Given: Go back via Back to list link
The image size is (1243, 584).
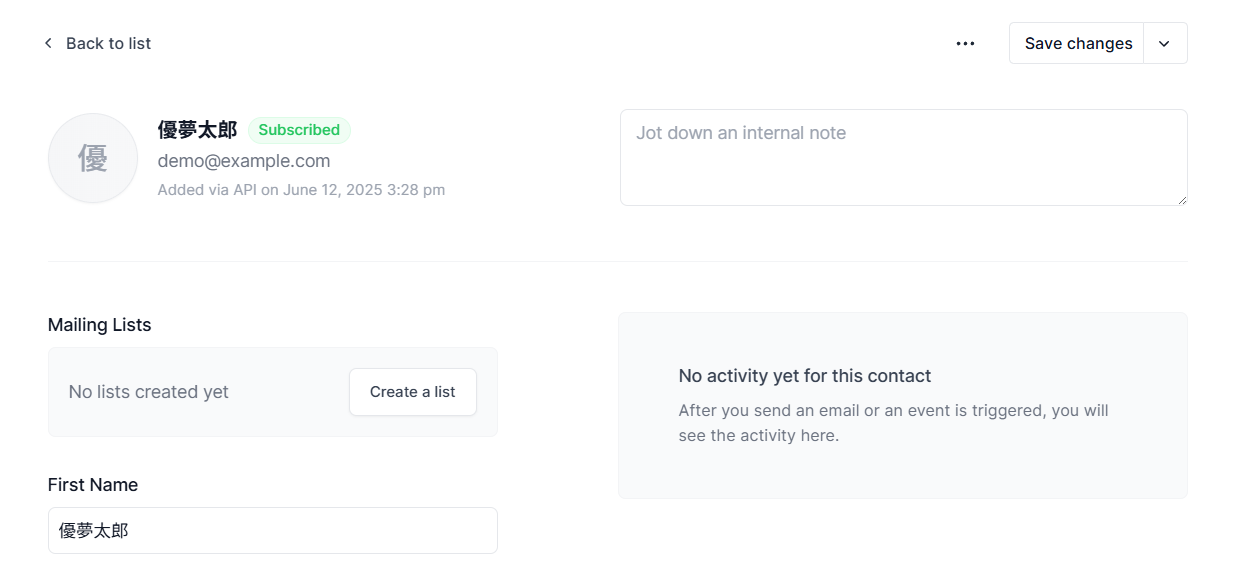Looking at the screenshot, I should point(108,43).
